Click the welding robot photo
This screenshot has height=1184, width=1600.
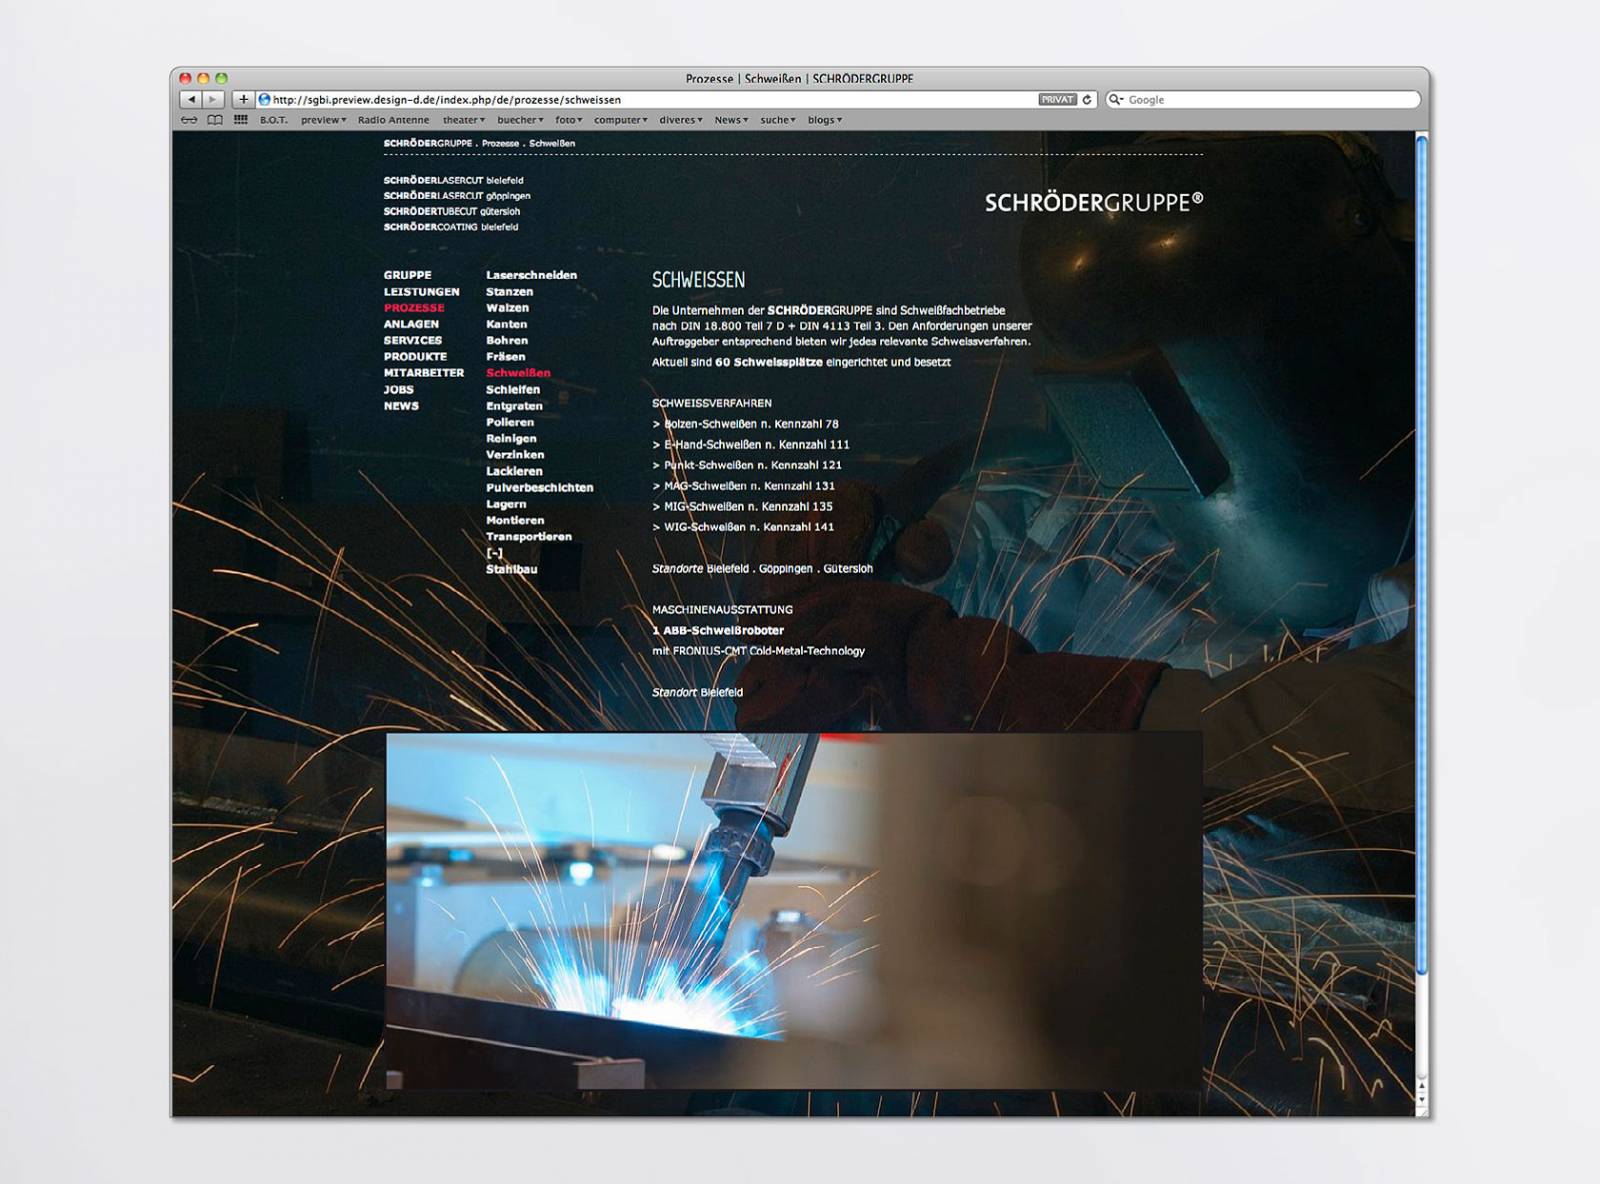(794, 910)
